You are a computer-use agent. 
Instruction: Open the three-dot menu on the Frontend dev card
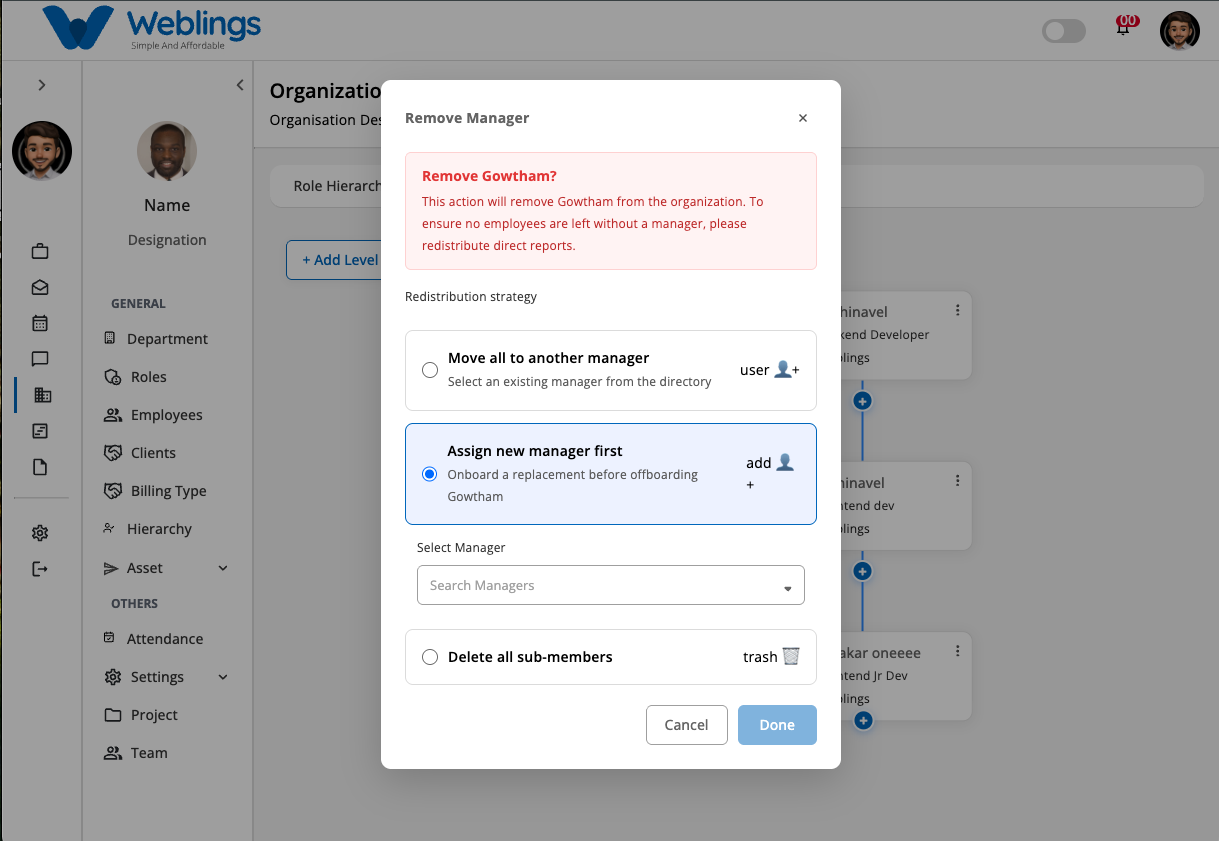957,481
